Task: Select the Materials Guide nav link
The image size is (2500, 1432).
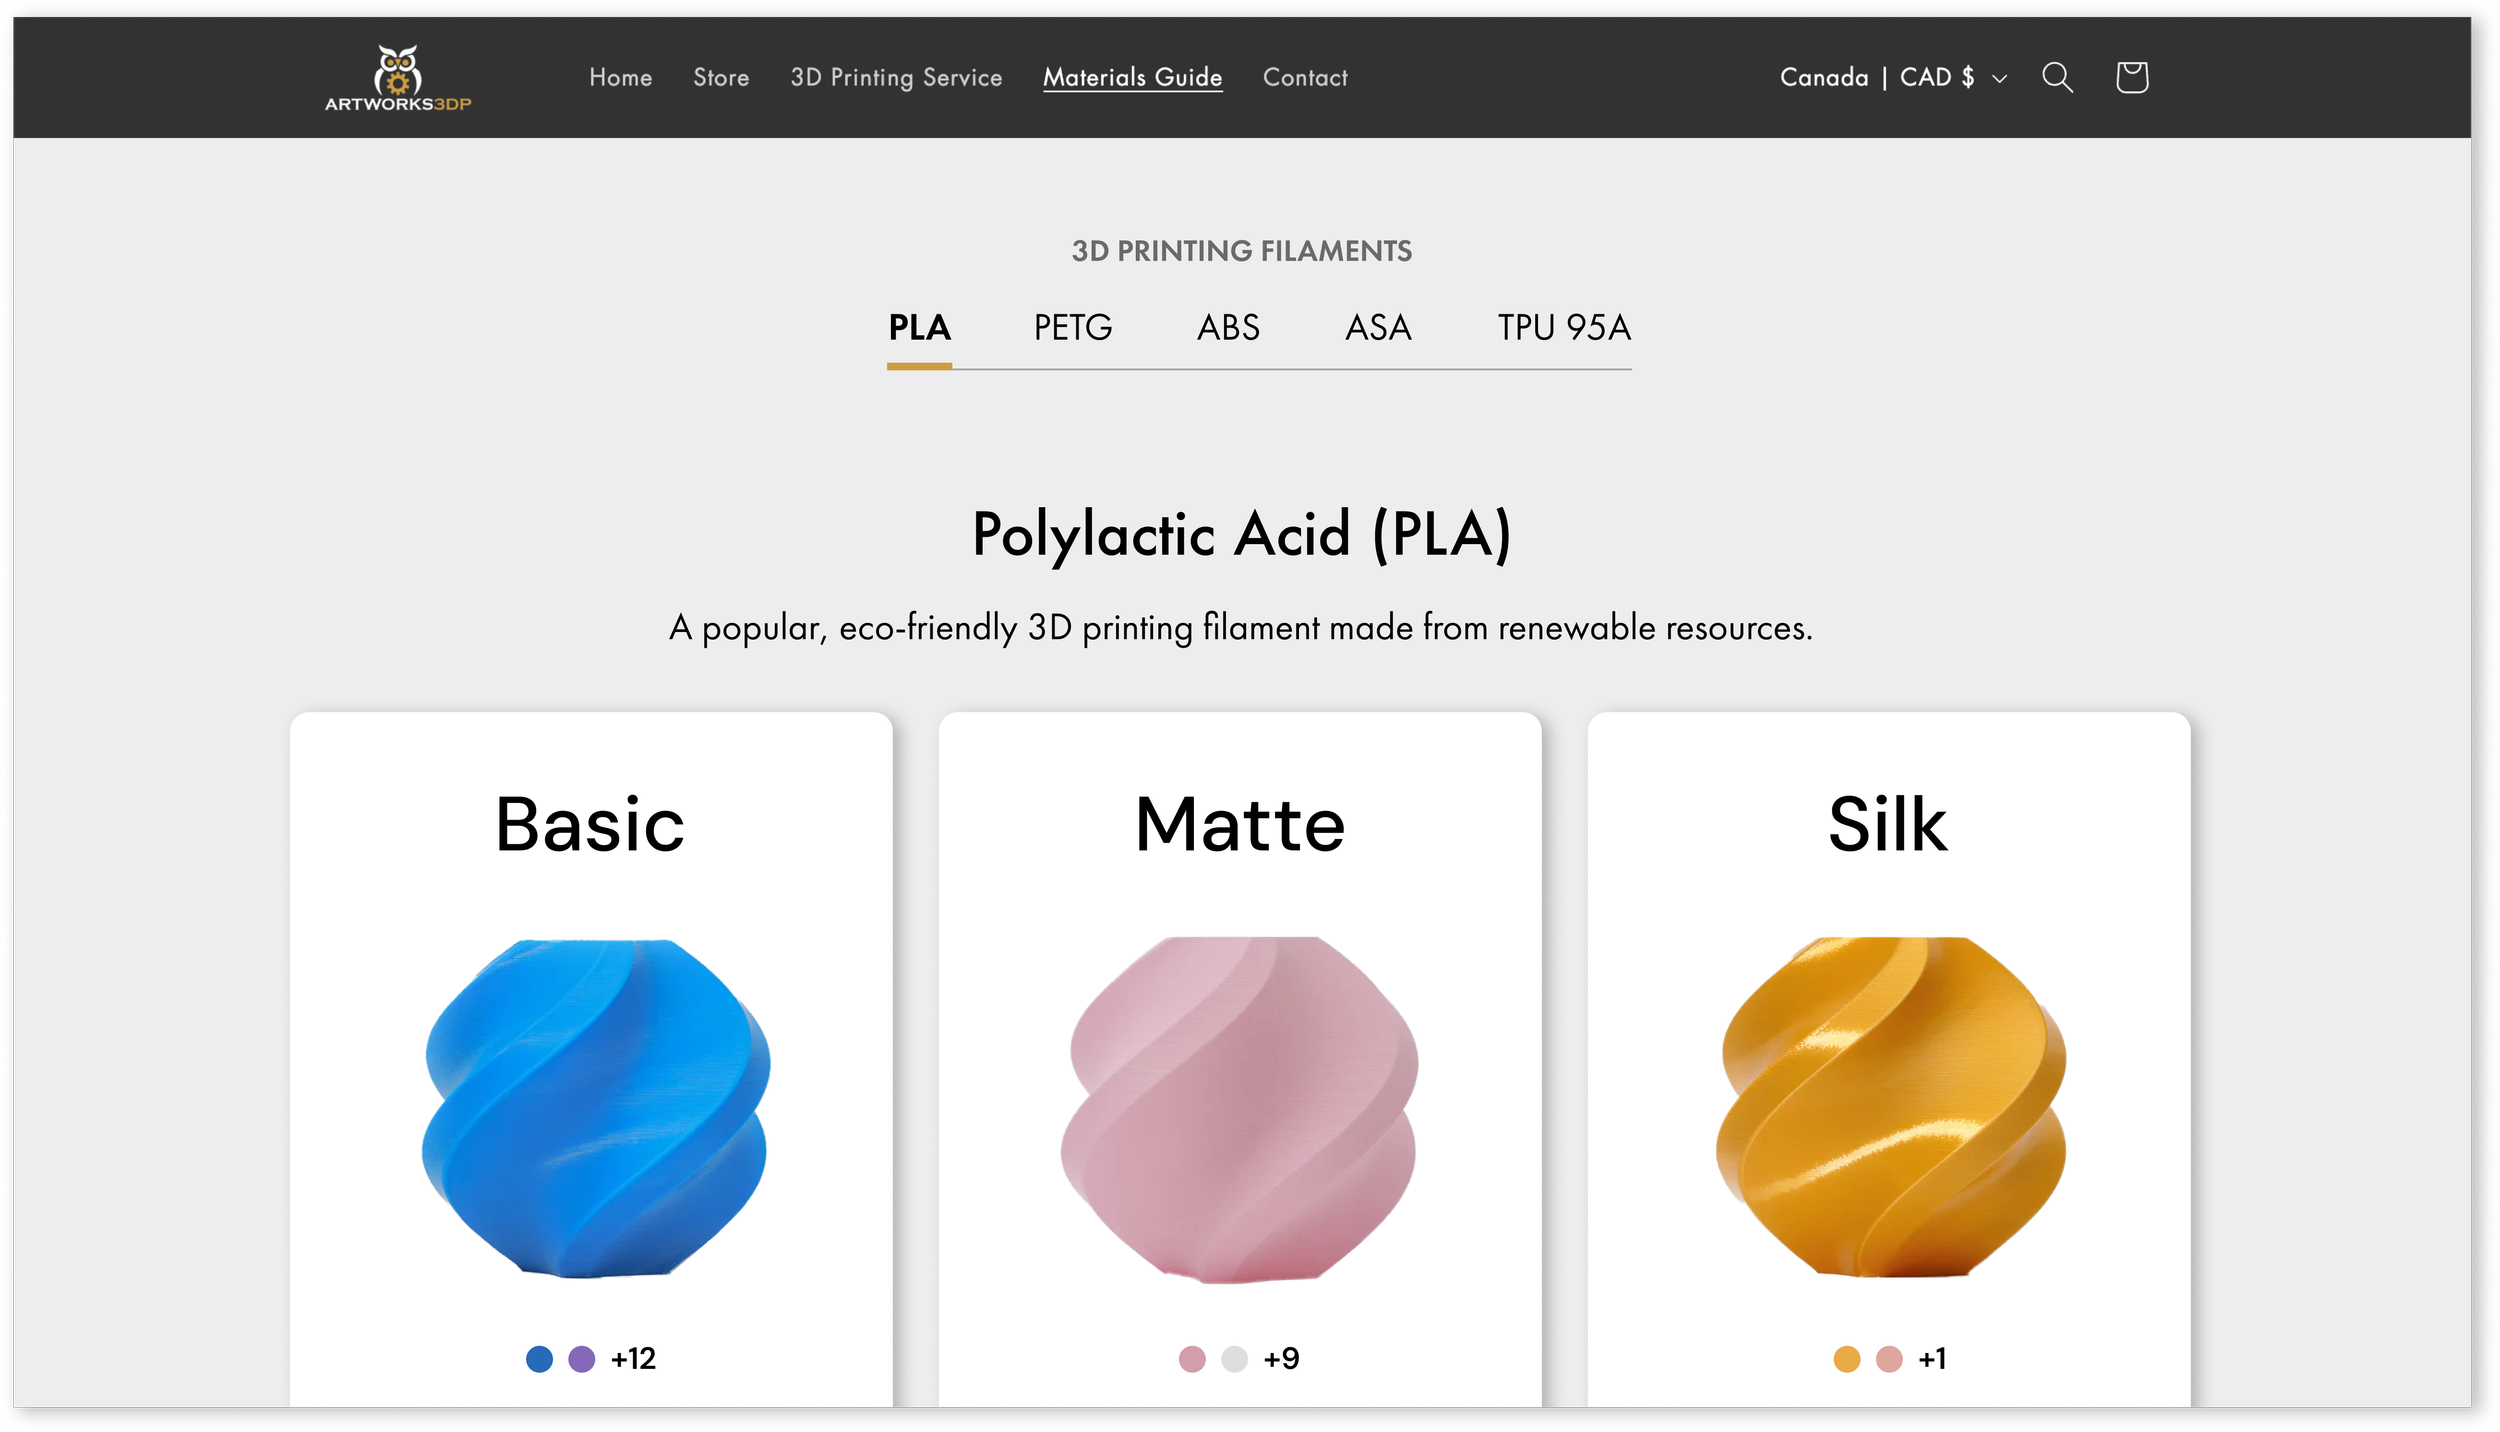Action: pos(1132,77)
